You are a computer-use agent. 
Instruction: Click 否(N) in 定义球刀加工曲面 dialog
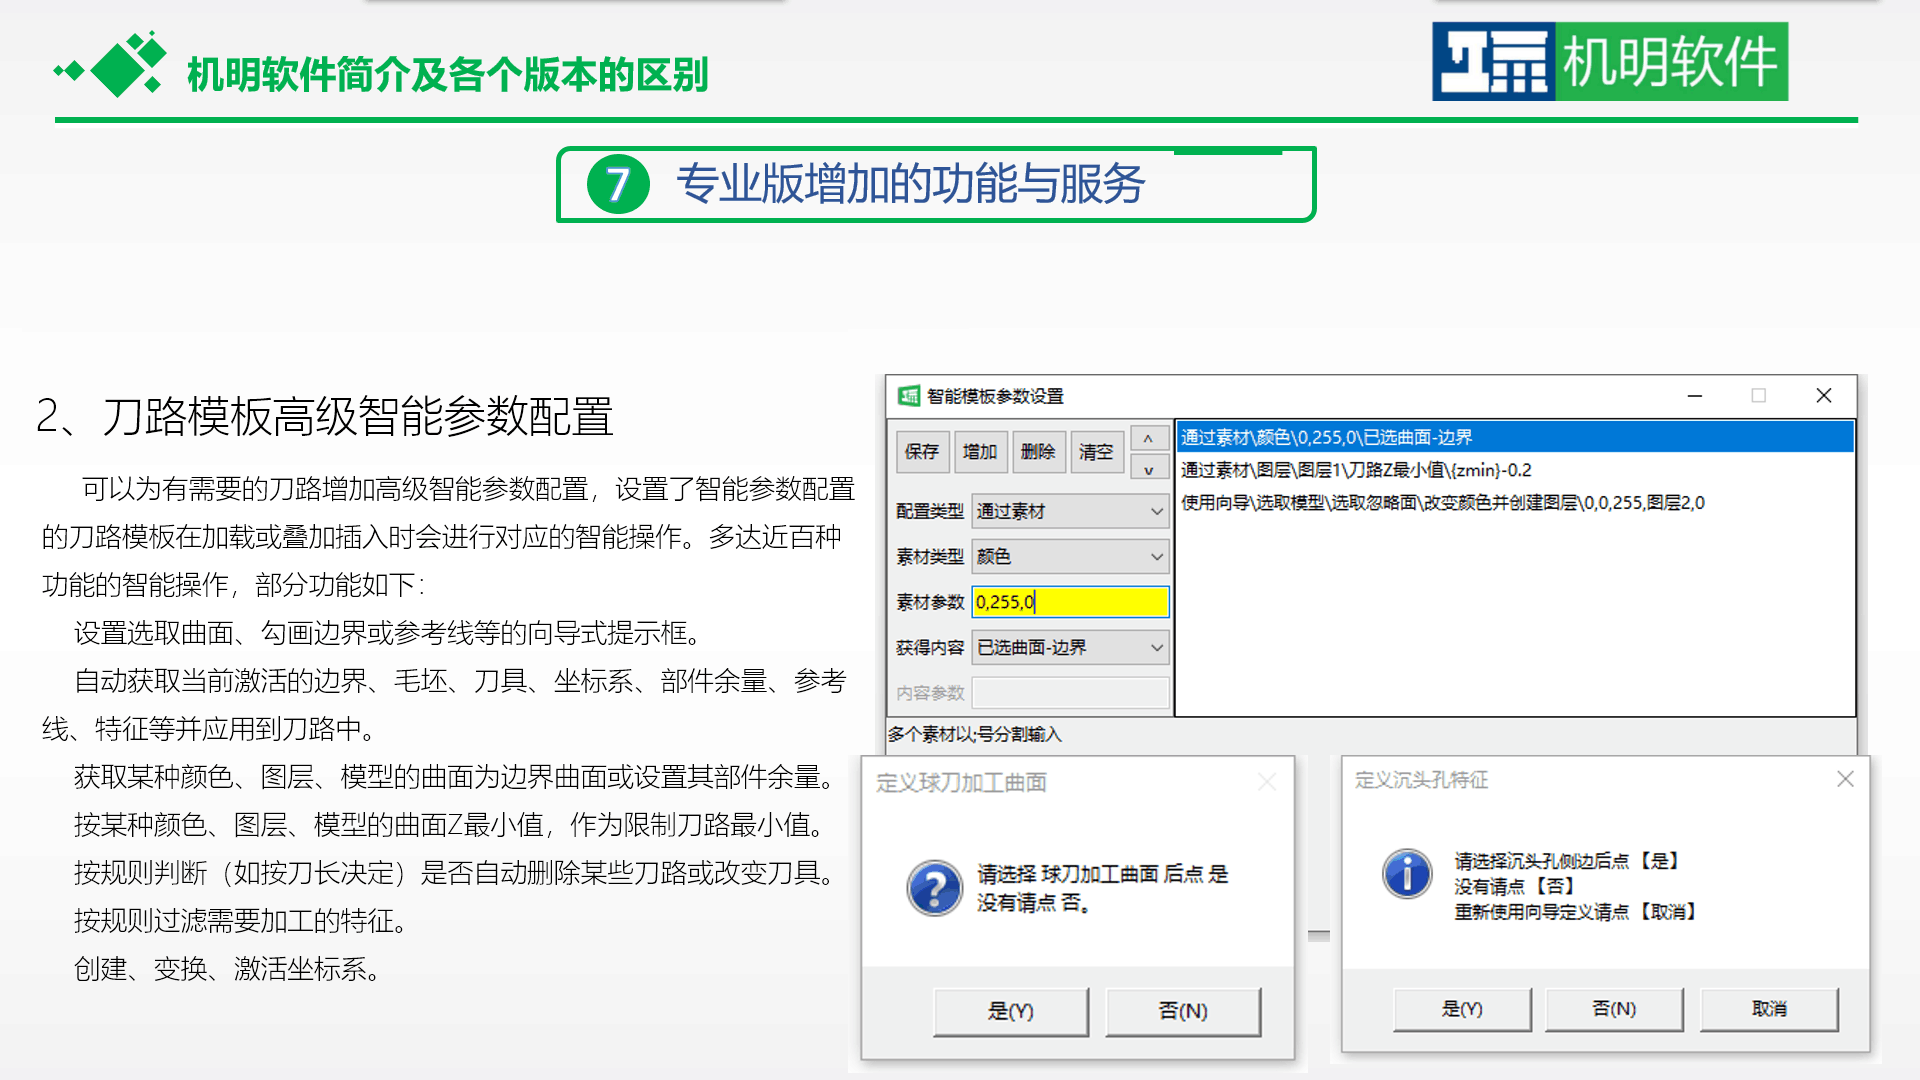1183,1011
